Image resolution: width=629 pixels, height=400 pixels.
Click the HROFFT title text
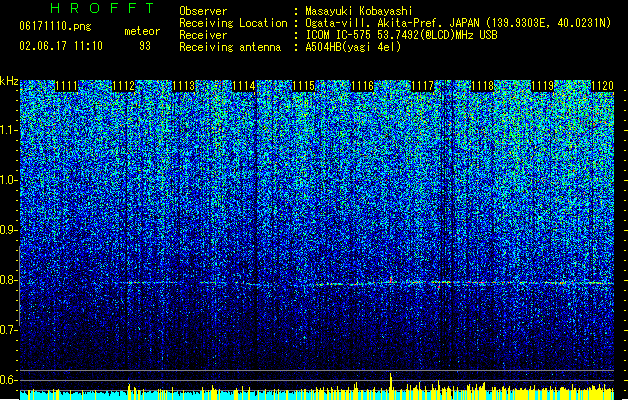102,8
